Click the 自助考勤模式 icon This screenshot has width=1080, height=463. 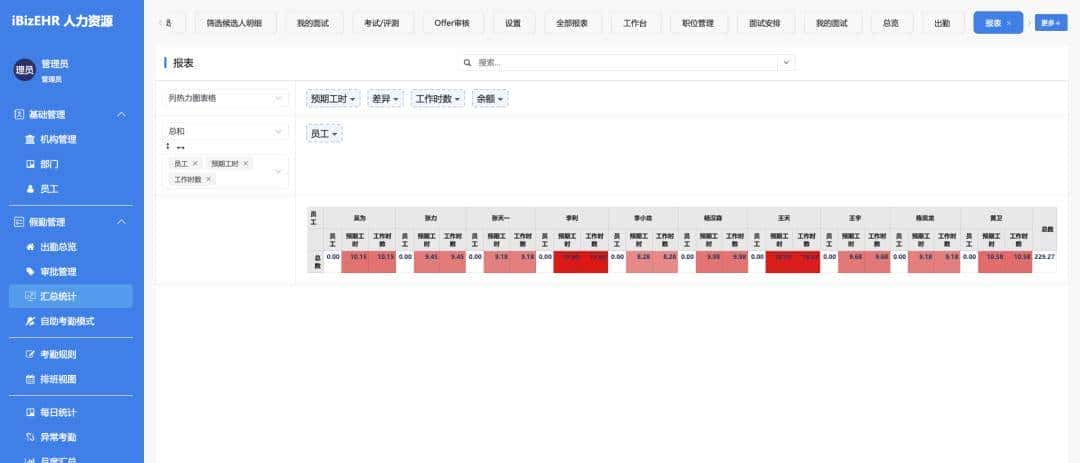(x=30, y=321)
